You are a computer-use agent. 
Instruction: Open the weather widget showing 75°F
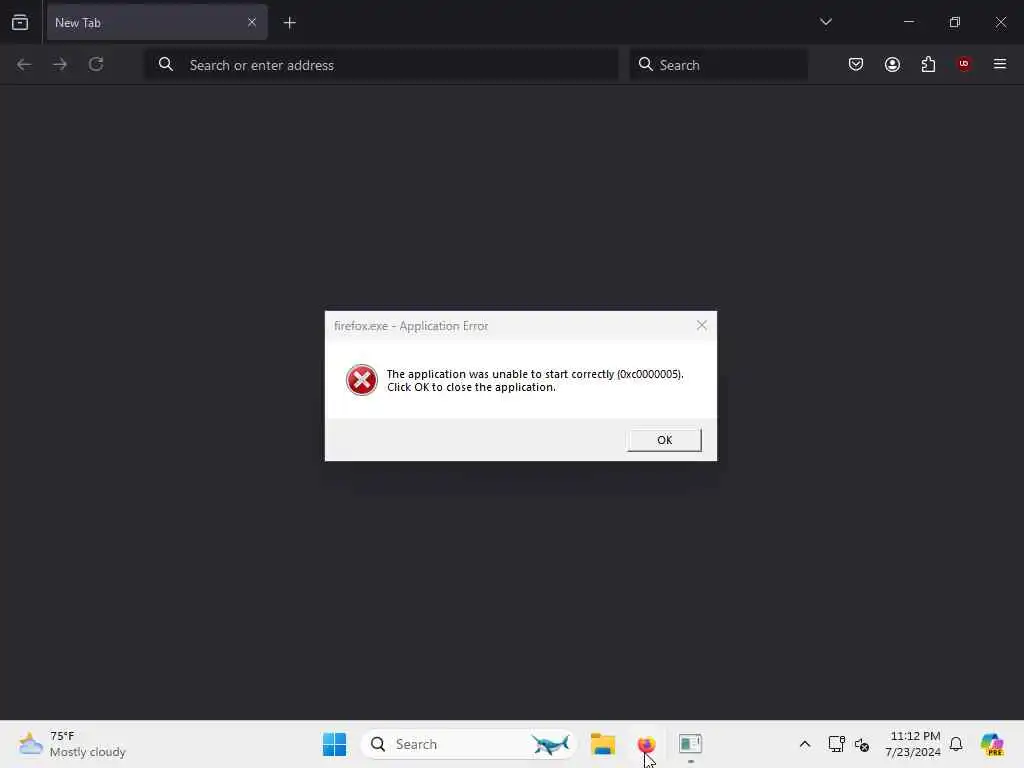pyautogui.click(x=72, y=744)
